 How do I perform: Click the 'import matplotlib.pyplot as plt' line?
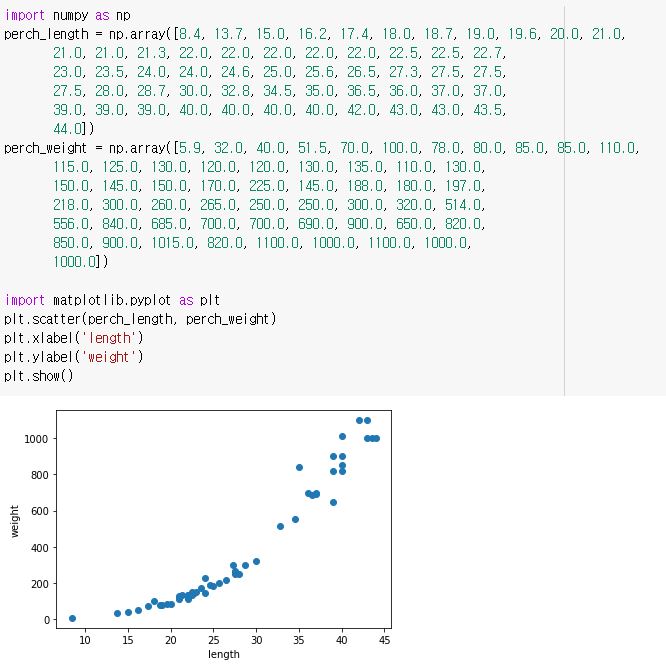tap(112, 300)
